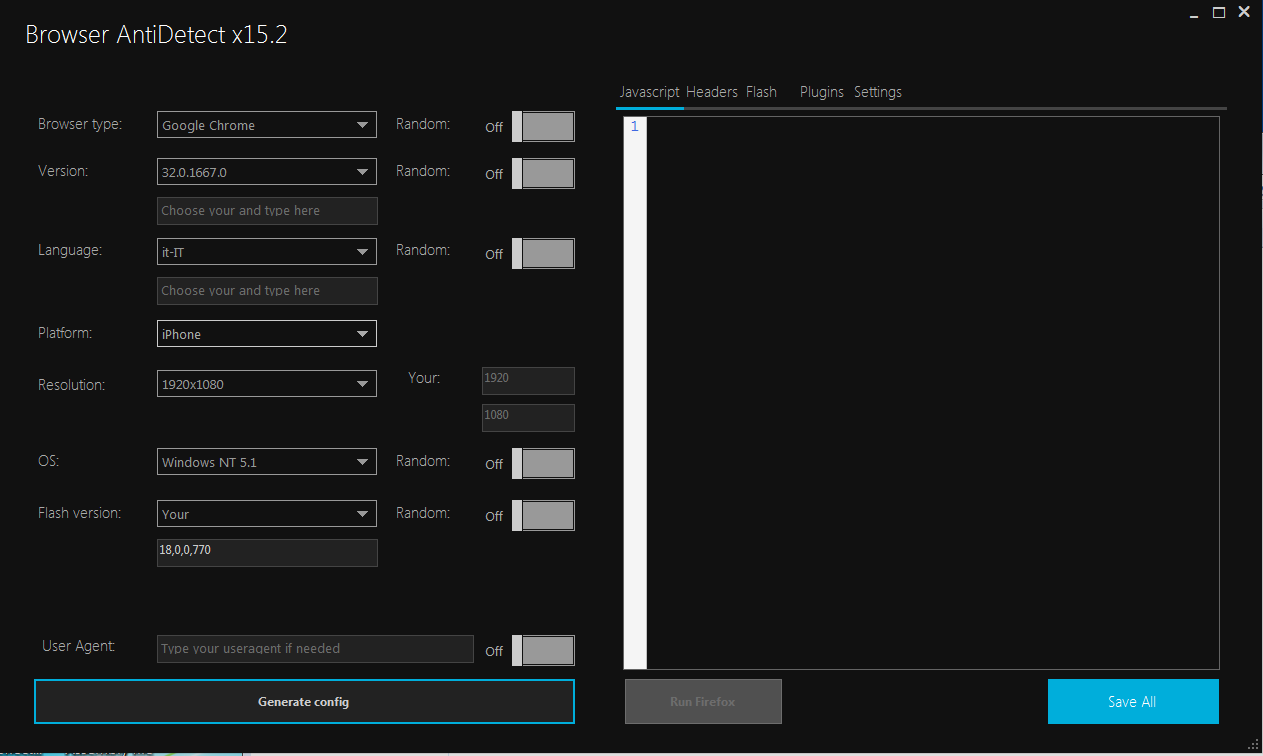This screenshot has width=1263, height=756.
Task: Open the Language dropdown showing it-IT
Action: (266, 252)
